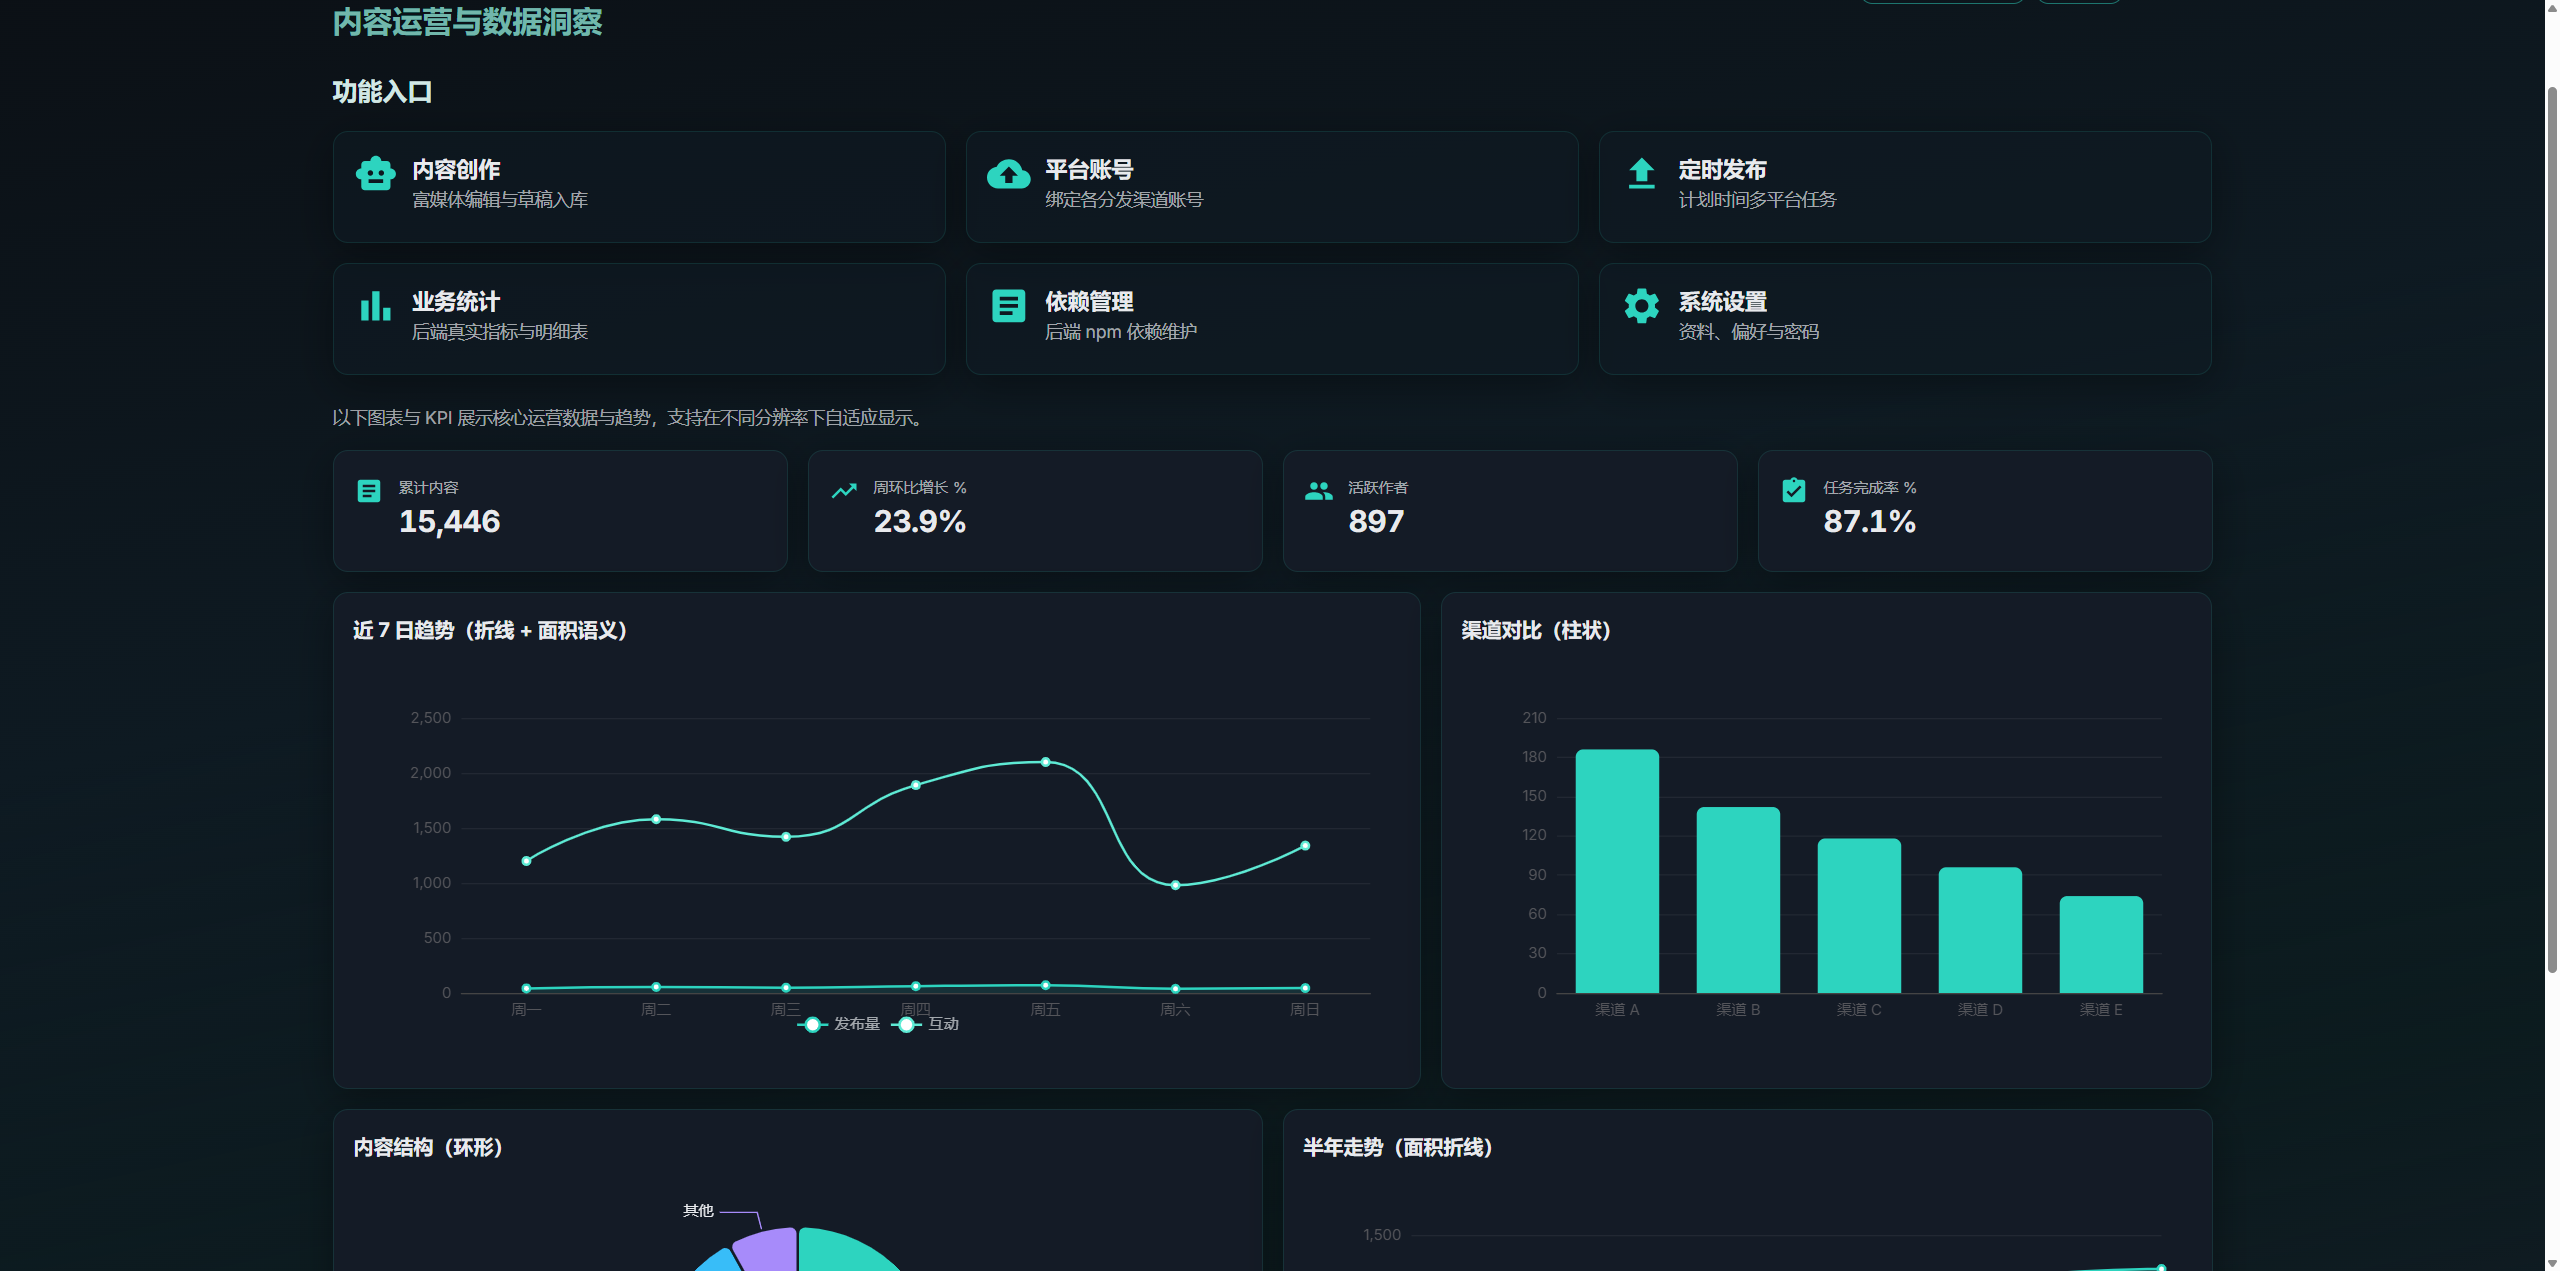Click the 业务统计 bar chart icon
This screenshot has height=1271, width=2560.
coord(375,306)
